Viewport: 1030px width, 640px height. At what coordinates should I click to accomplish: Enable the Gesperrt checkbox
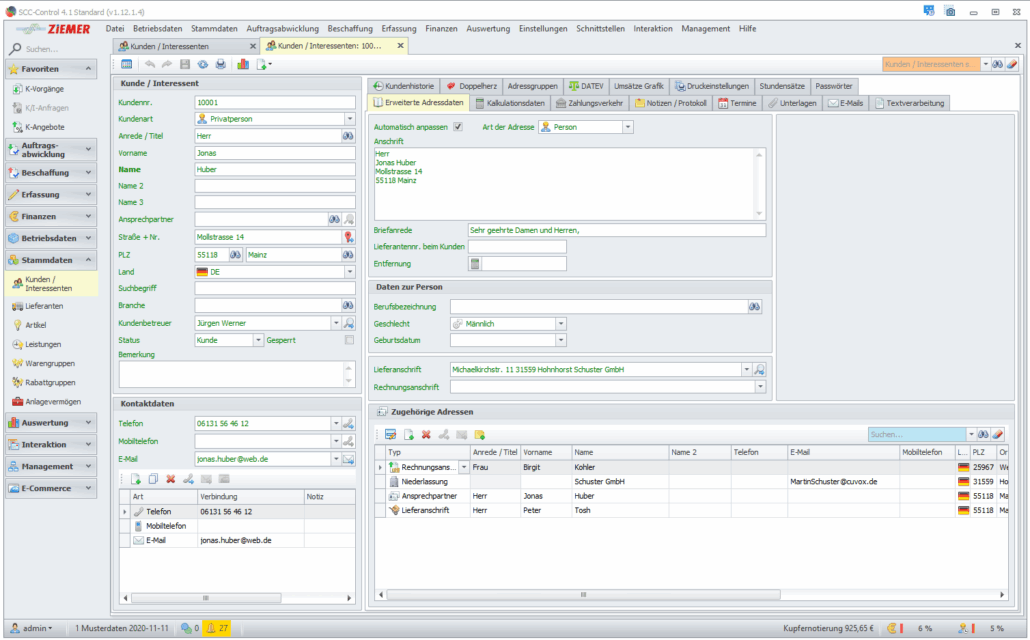pos(349,340)
